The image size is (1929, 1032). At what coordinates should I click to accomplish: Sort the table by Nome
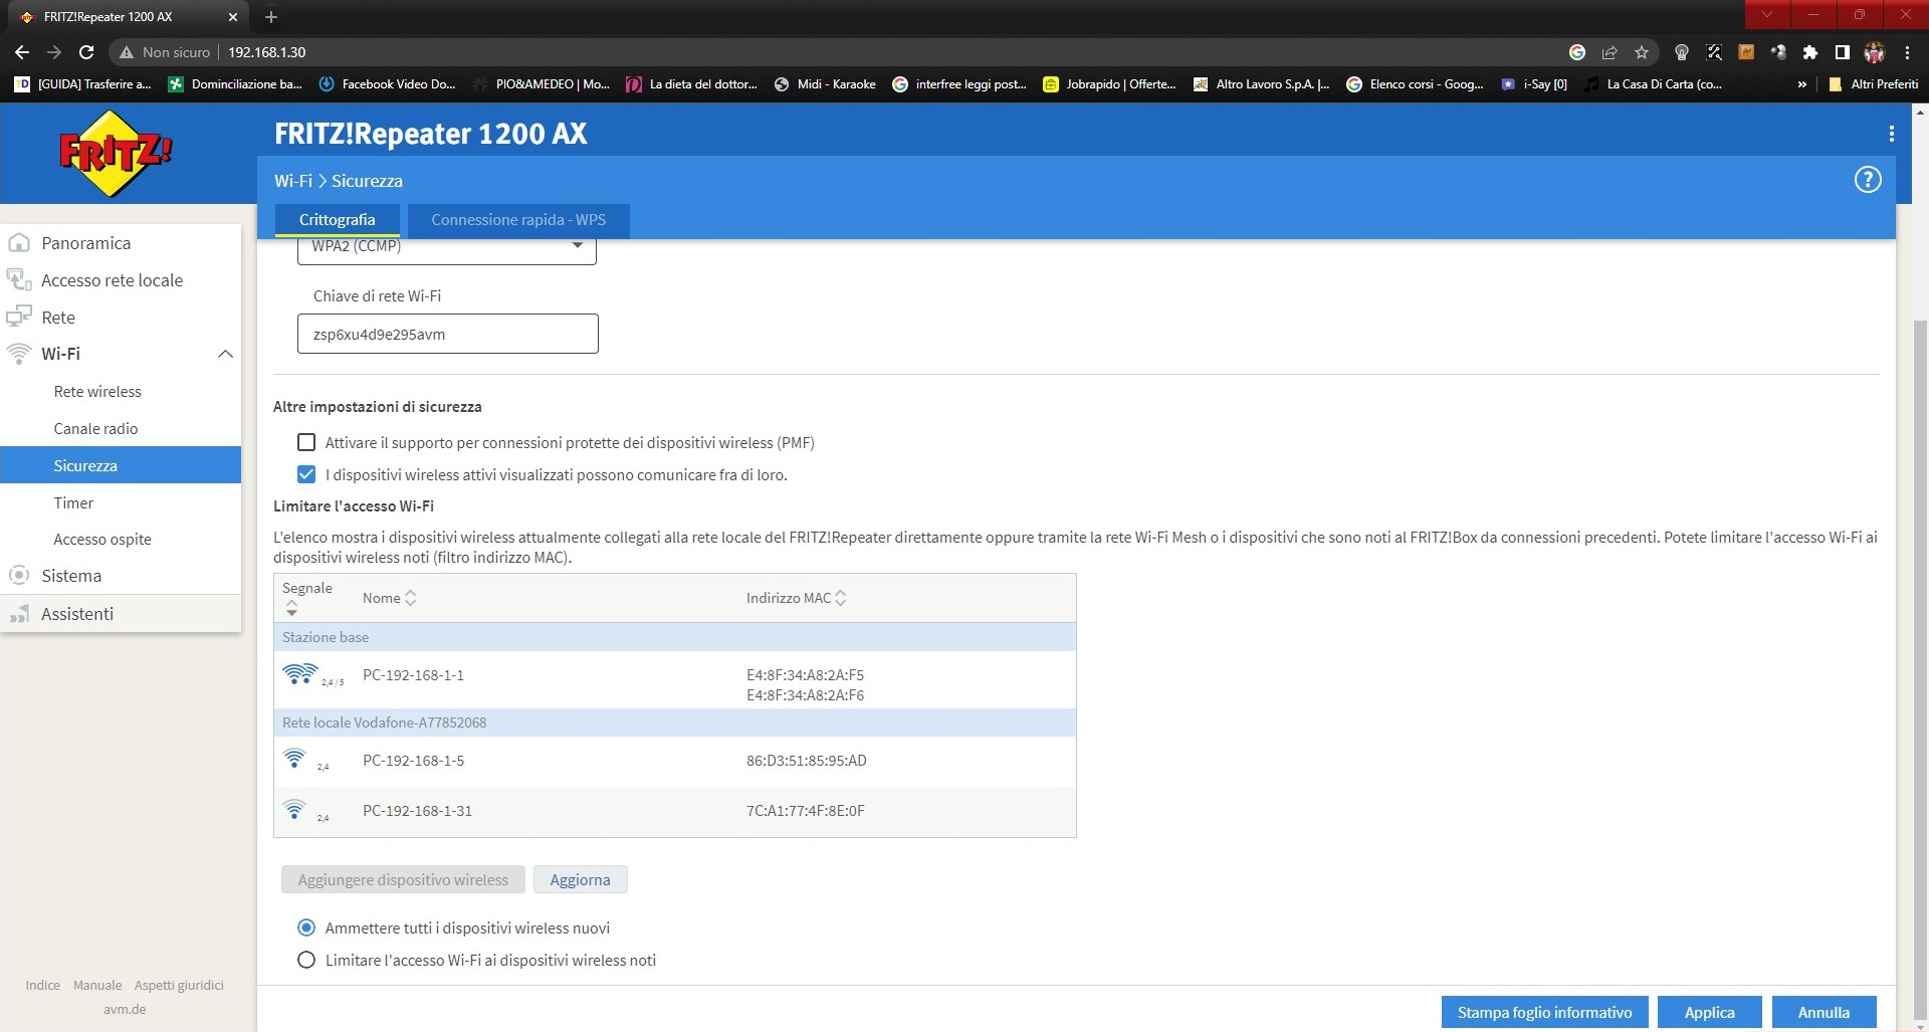389,598
